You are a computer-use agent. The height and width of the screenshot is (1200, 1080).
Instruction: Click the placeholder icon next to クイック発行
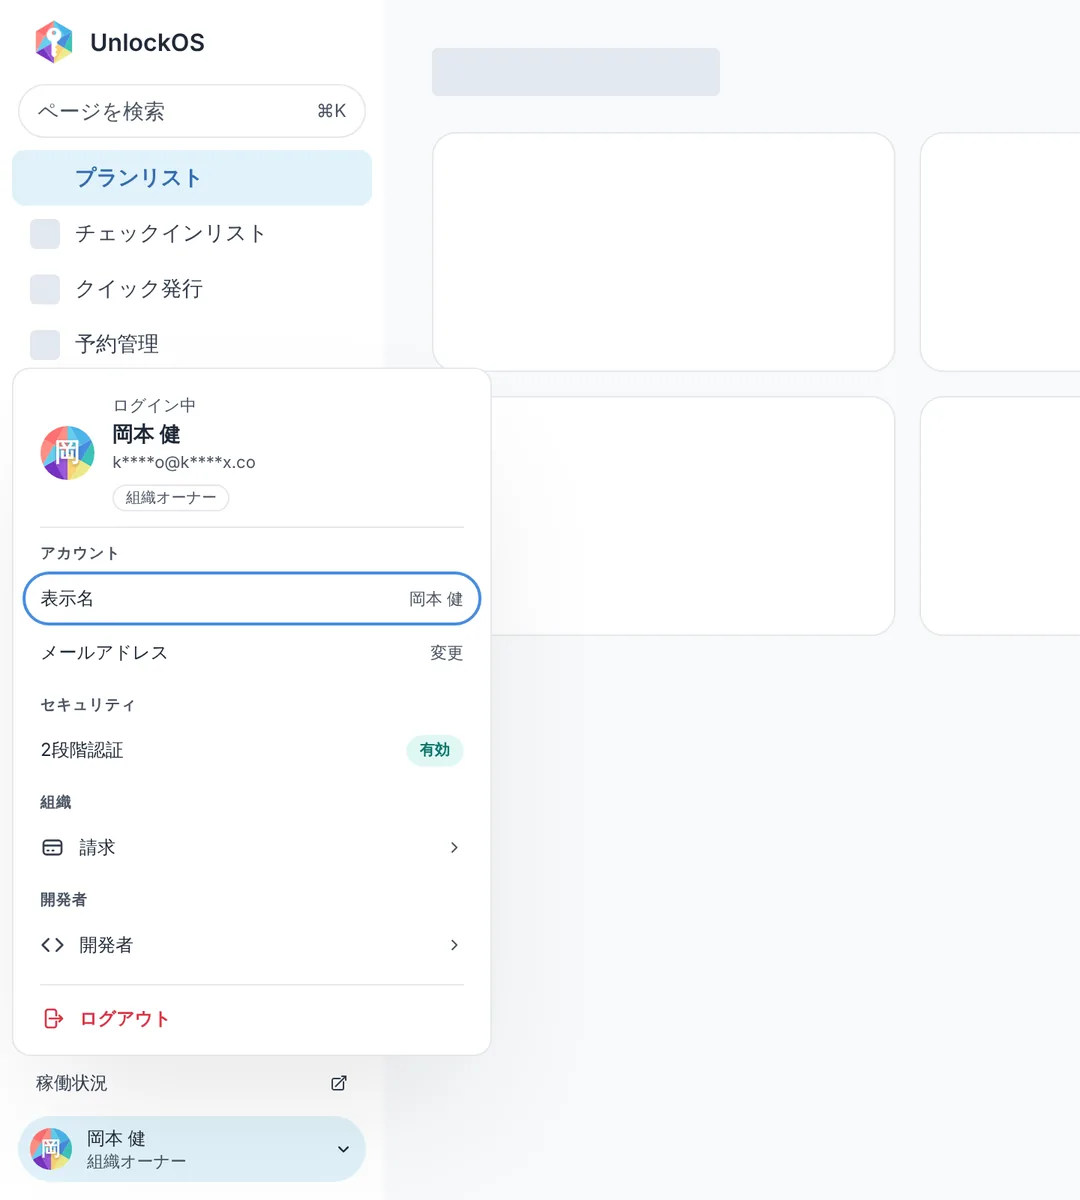tap(45, 289)
